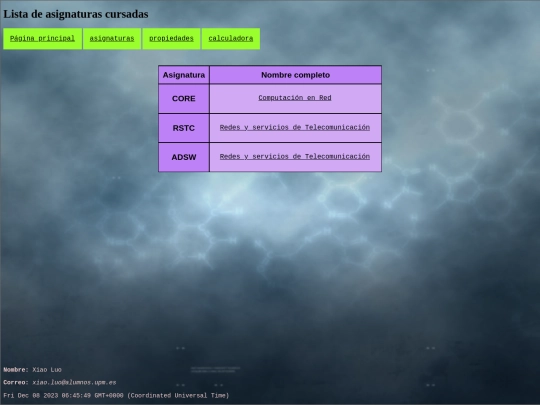540x405 pixels.
Task: Follow the Computación en Red link
Action: pos(295,98)
